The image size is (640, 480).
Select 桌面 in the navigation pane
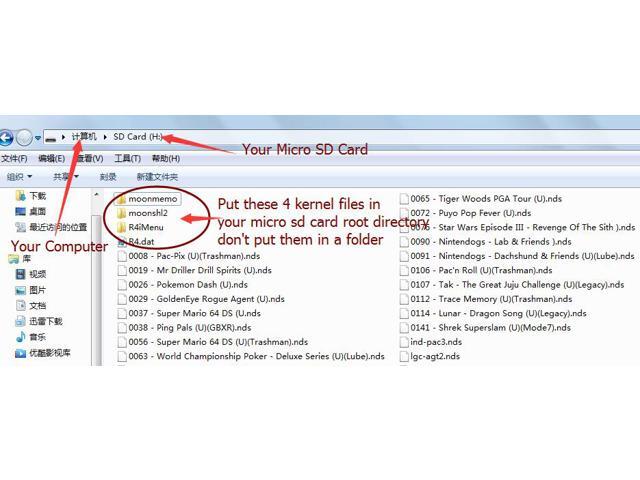pos(31,211)
